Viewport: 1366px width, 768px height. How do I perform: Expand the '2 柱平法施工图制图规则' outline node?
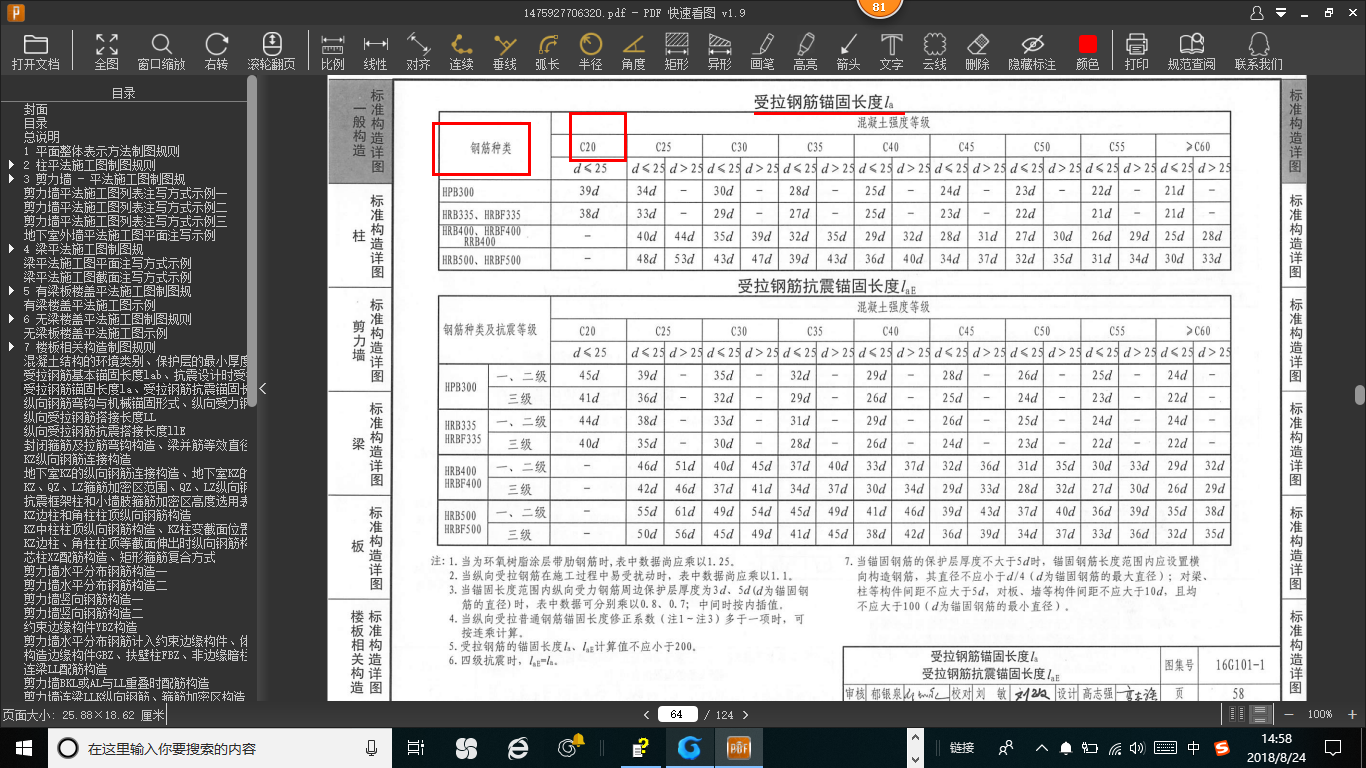click(11, 165)
